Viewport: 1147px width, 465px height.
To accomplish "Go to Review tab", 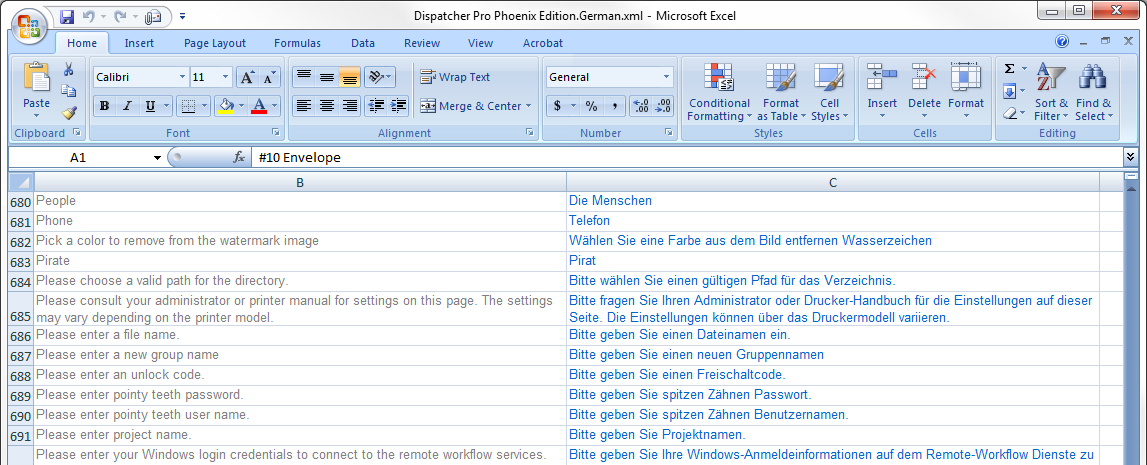I will (422, 43).
